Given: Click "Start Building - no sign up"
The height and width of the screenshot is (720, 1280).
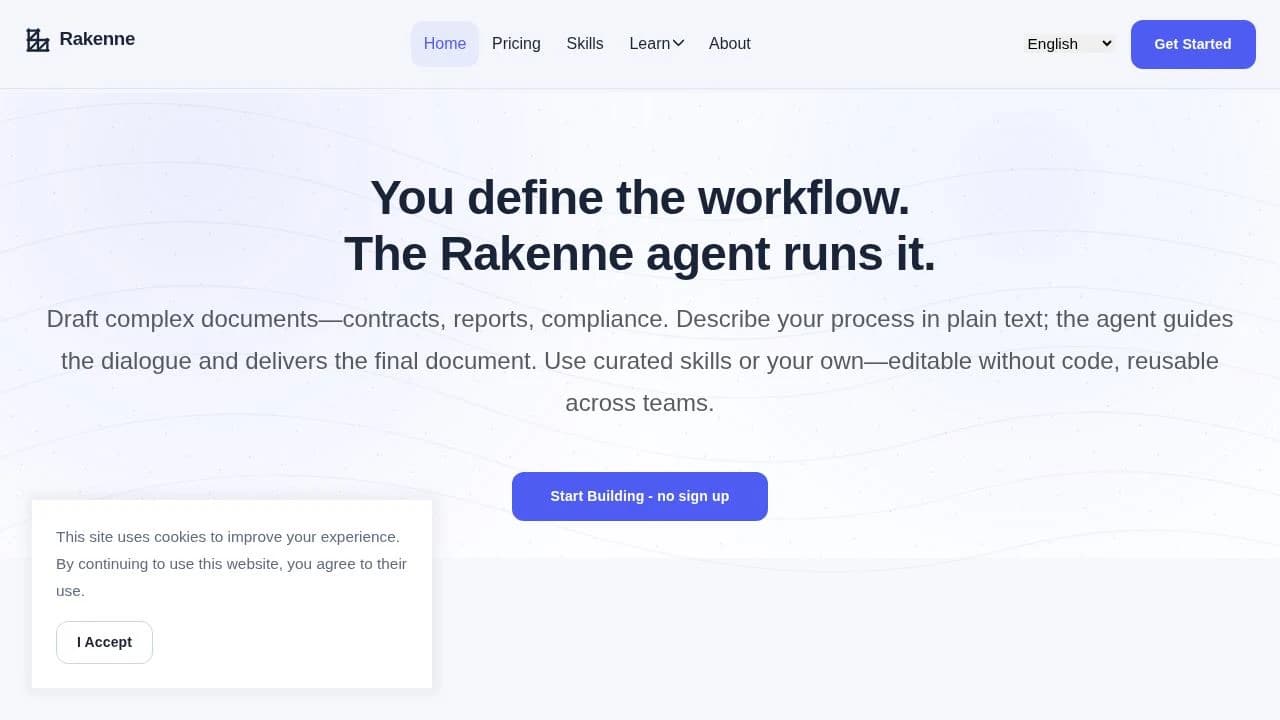Looking at the screenshot, I should (640, 496).
